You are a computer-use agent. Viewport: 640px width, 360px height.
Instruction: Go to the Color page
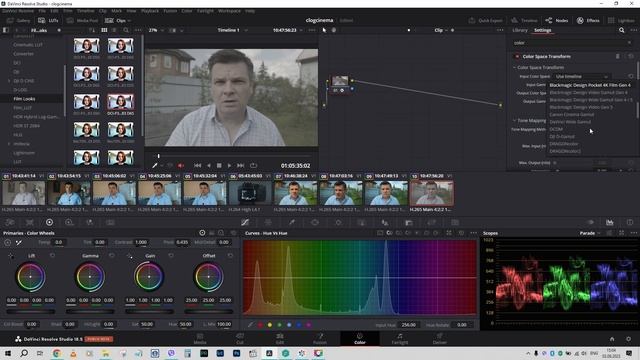(360, 339)
